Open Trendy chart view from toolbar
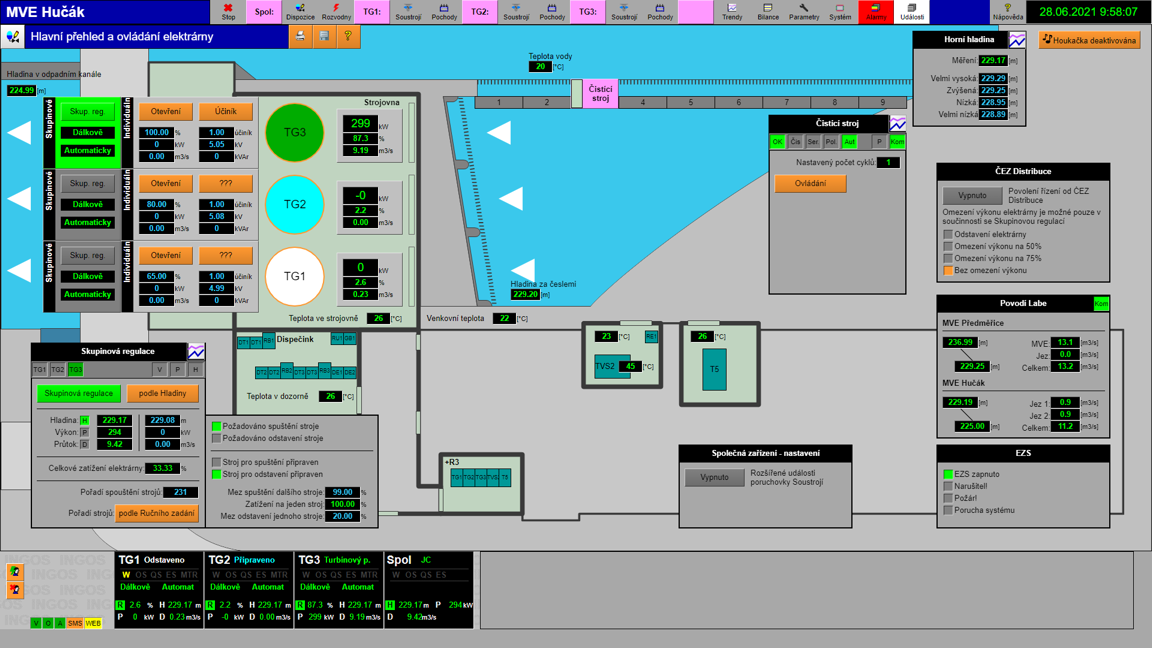 [x=732, y=12]
